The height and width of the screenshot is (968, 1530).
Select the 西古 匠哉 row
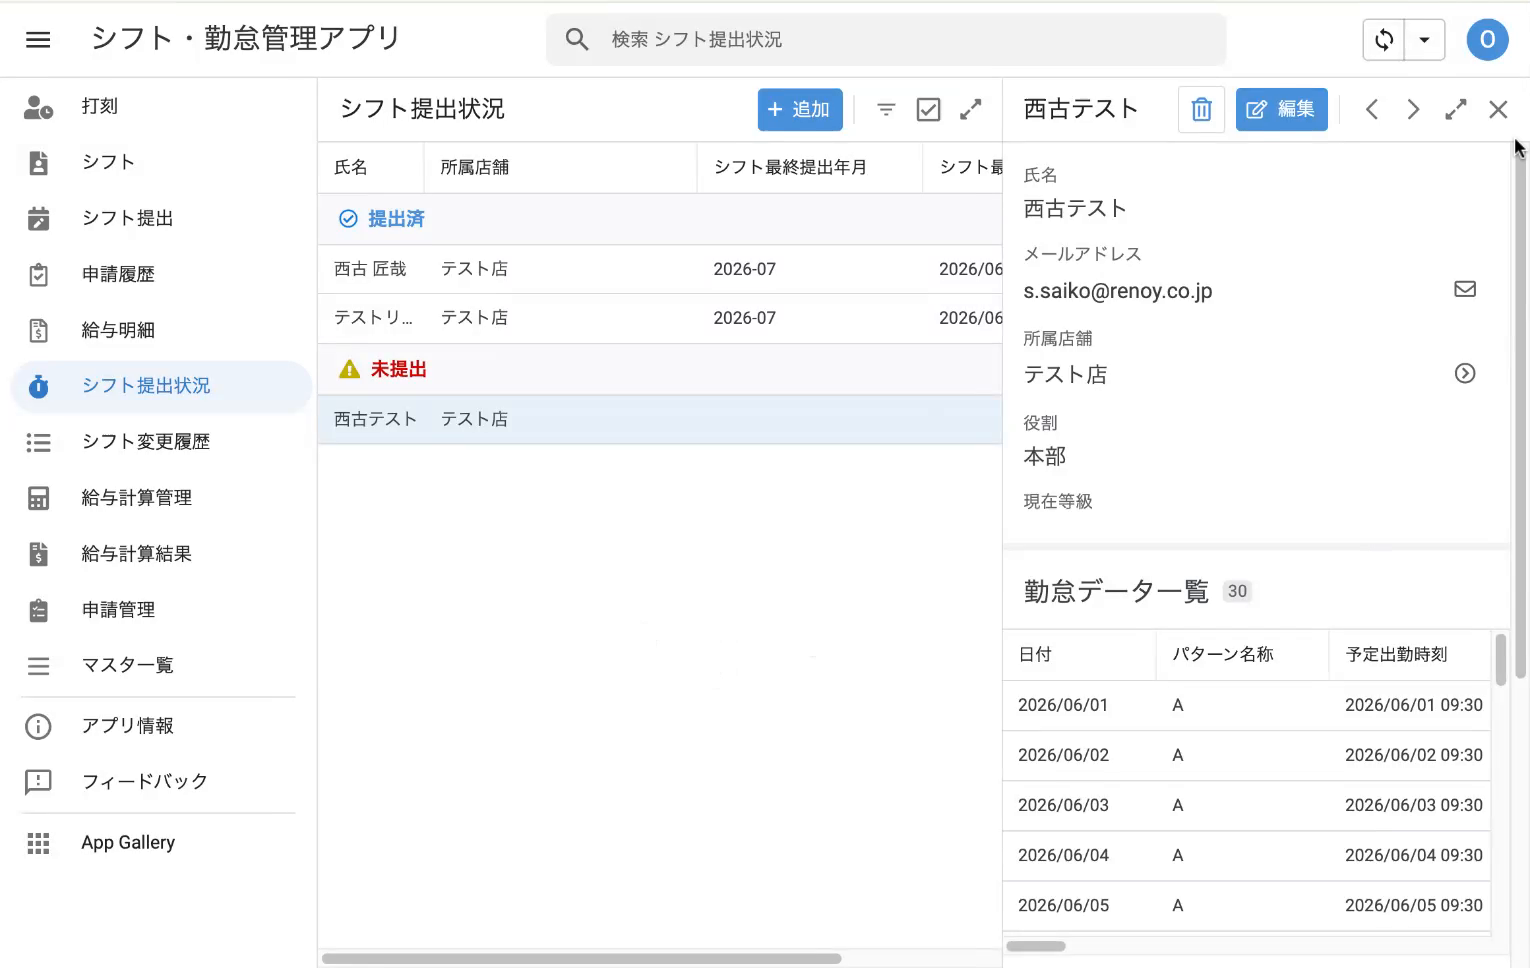point(660,269)
